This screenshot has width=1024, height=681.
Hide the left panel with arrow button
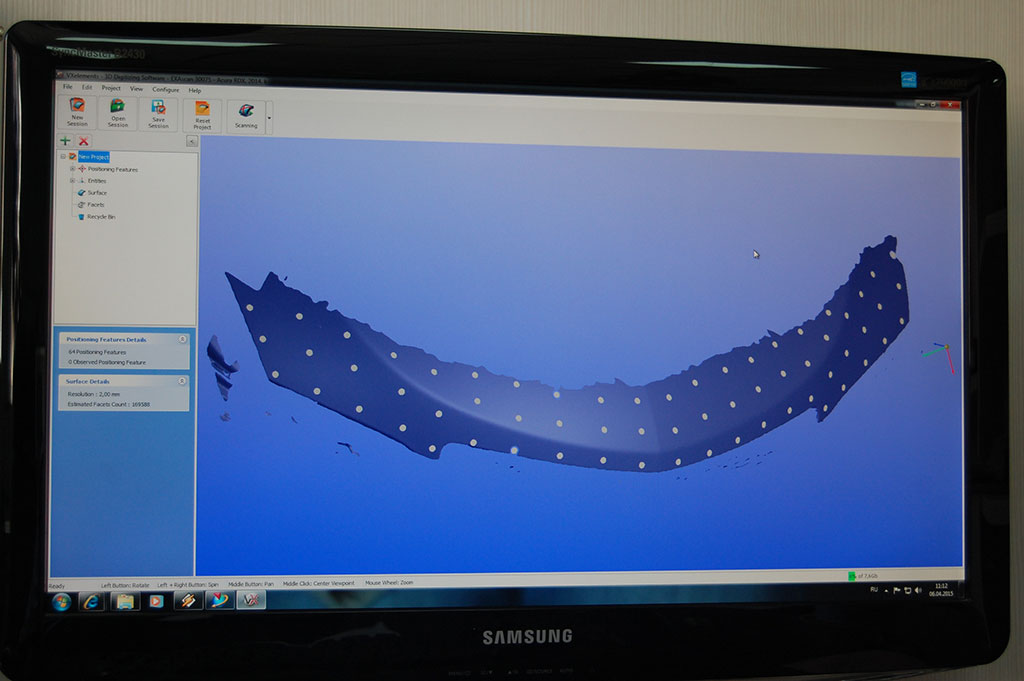(x=191, y=142)
